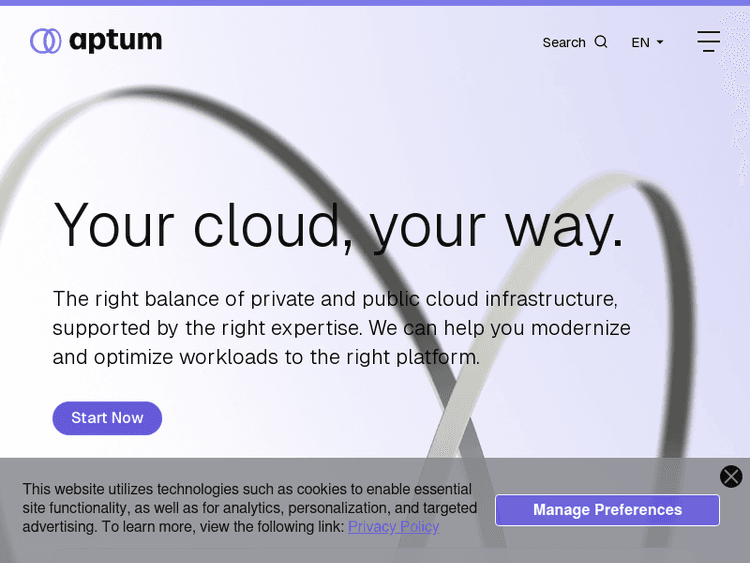Close the cookie banner with the X icon

point(731,476)
